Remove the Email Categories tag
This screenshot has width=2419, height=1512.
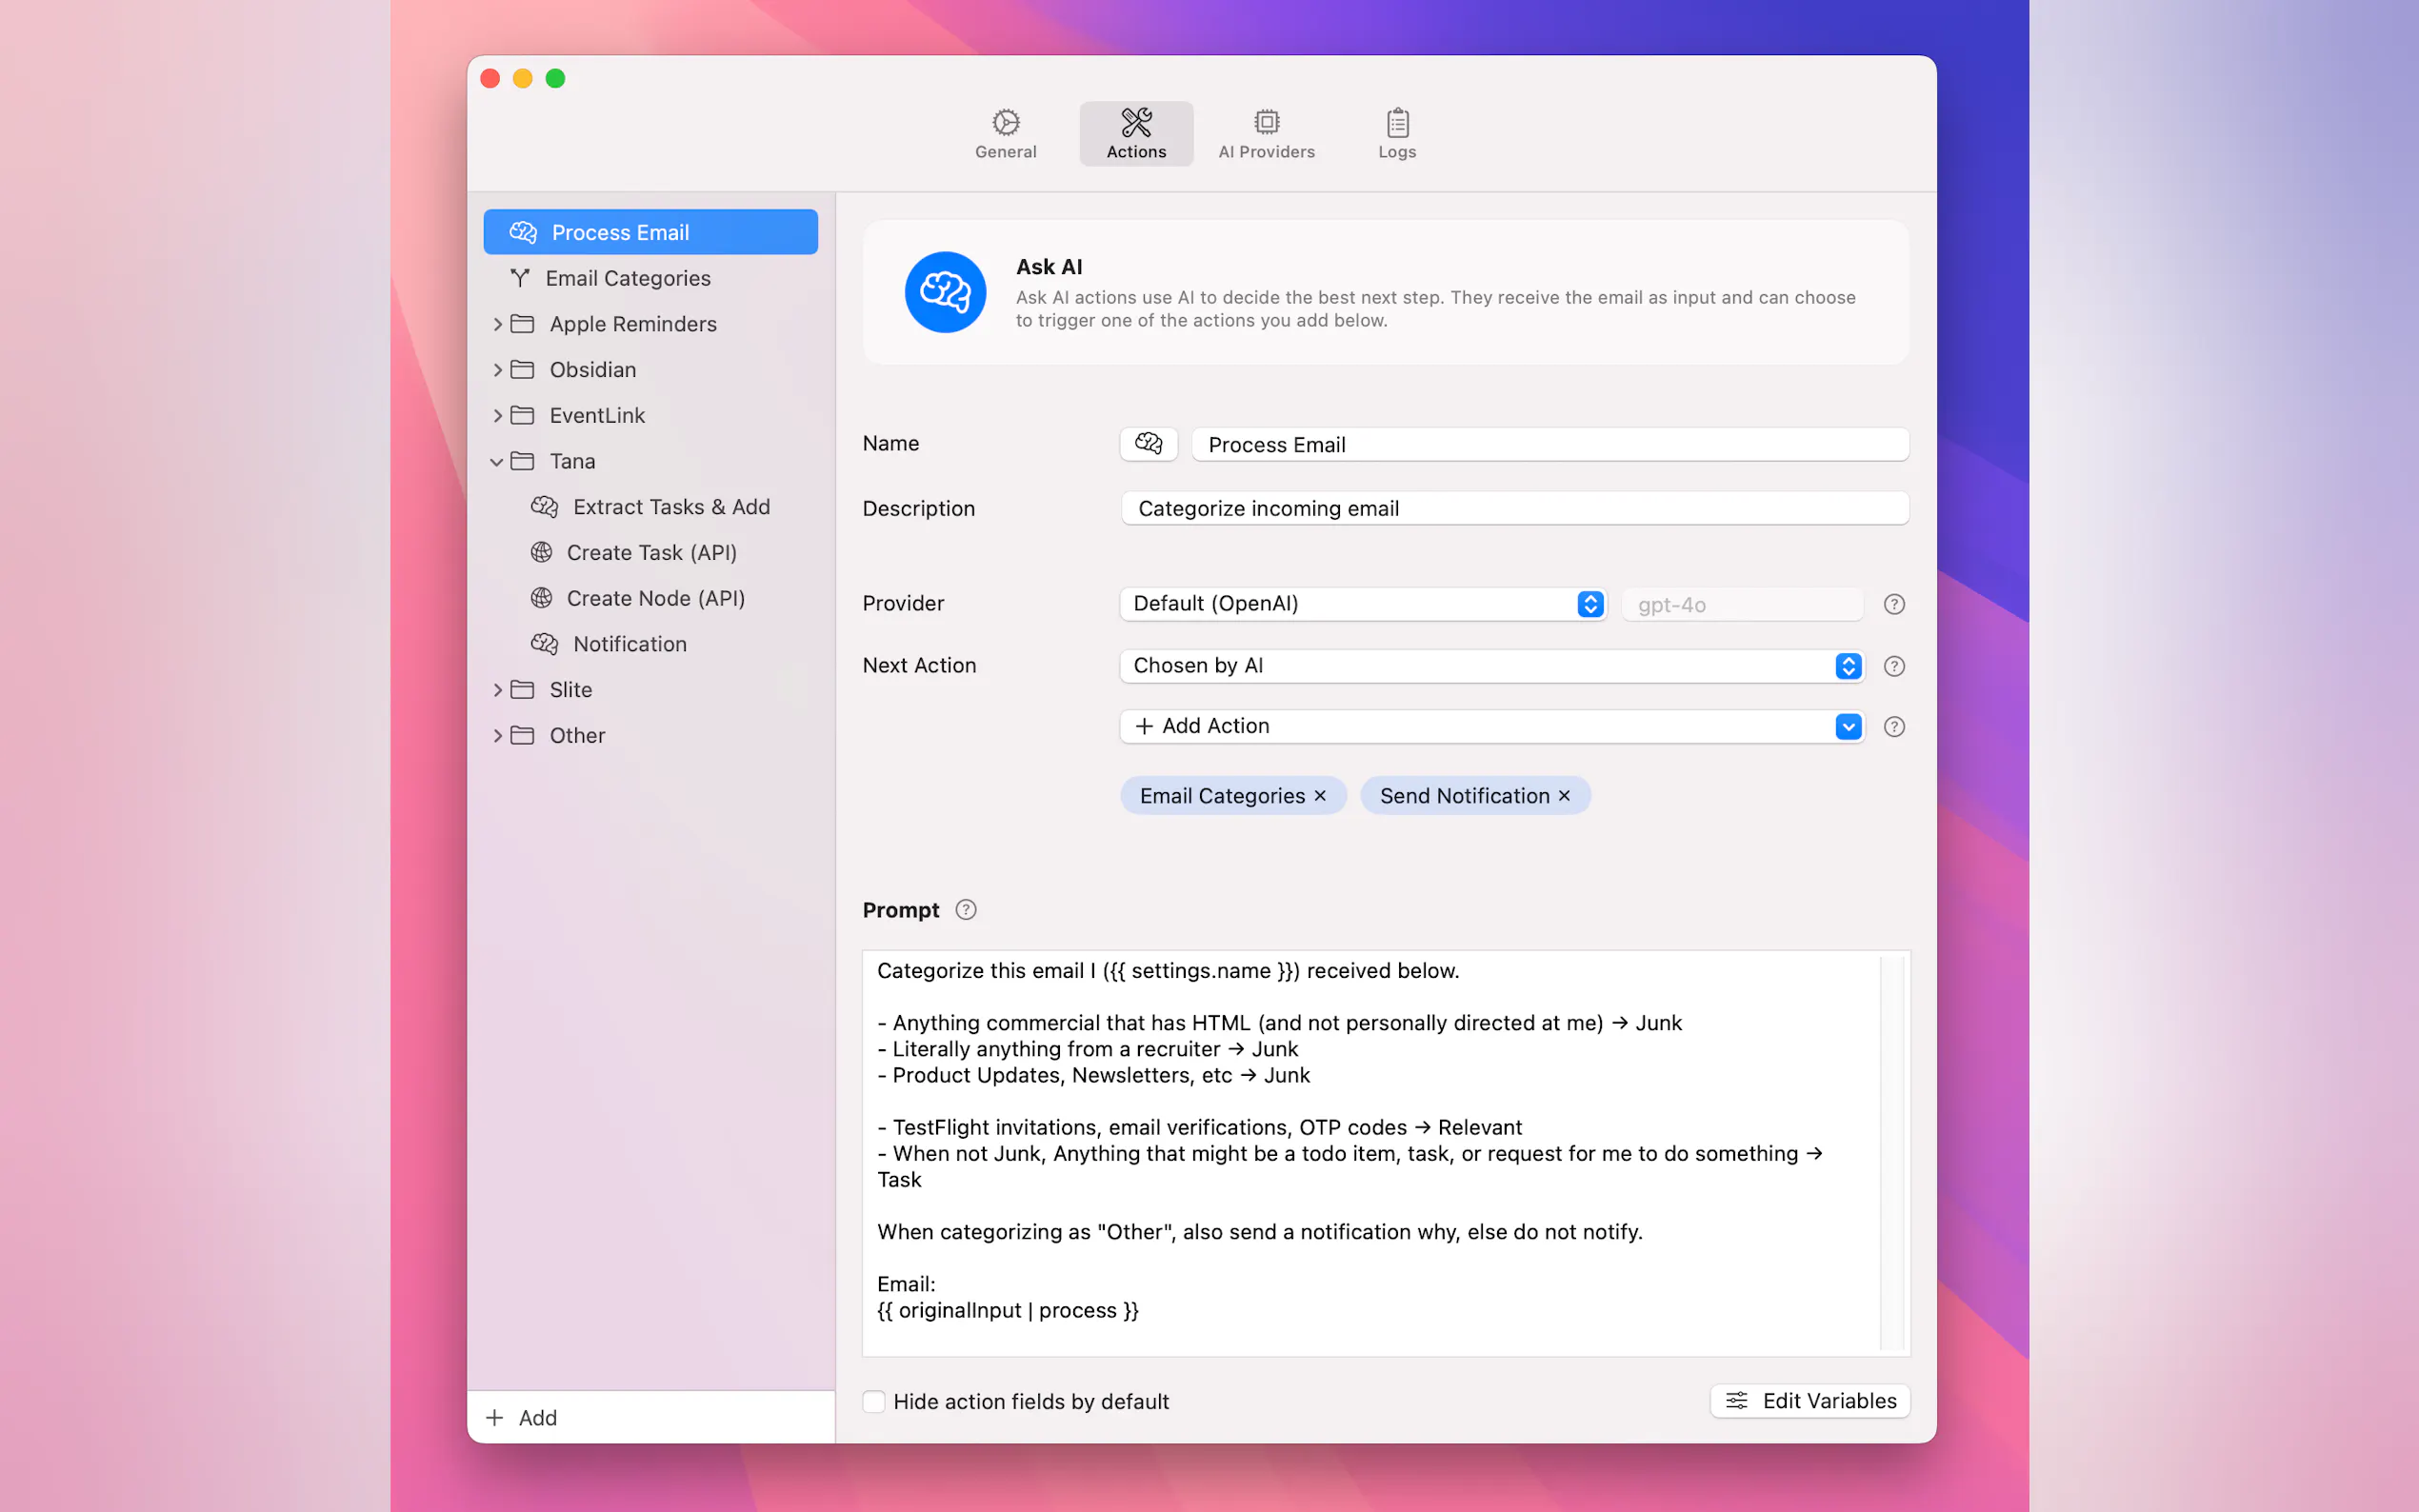[x=1320, y=796]
